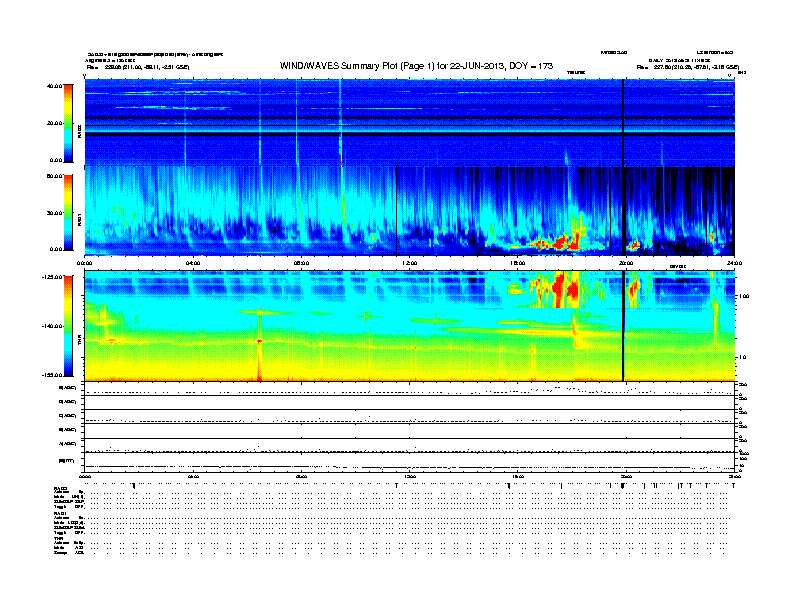Click the RAD1 intensity color bar
Screen dimensions: 792x612
tap(68, 212)
